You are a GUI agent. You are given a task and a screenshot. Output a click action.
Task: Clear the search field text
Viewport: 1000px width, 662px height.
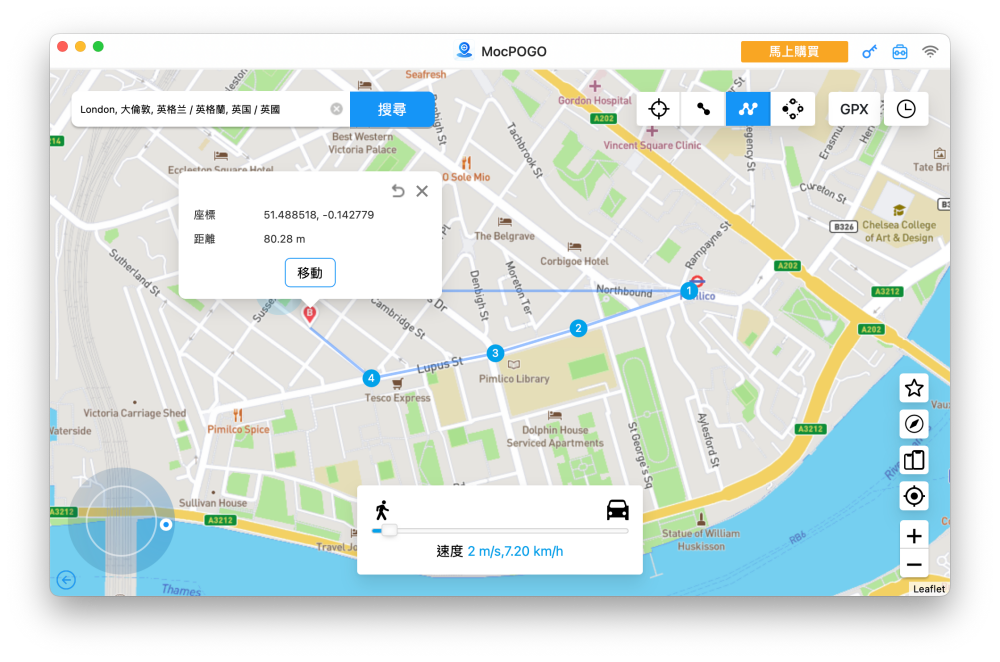pyautogui.click(x=336, y=109)
